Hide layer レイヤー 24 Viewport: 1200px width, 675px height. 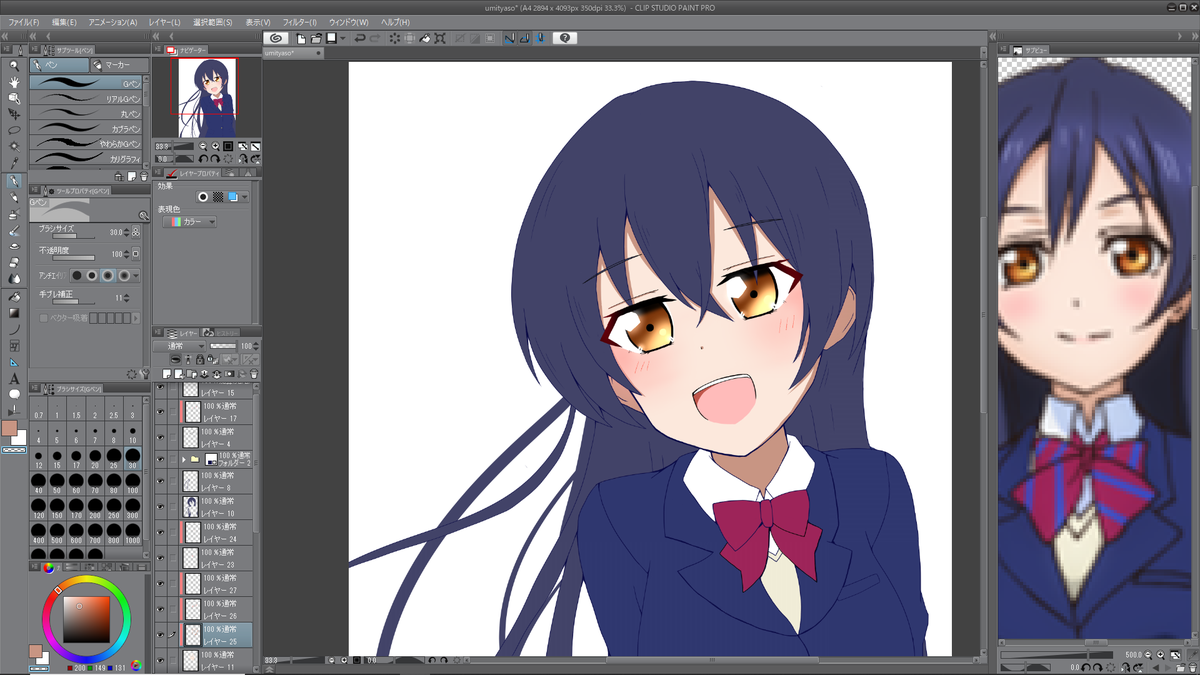point(160,532)
